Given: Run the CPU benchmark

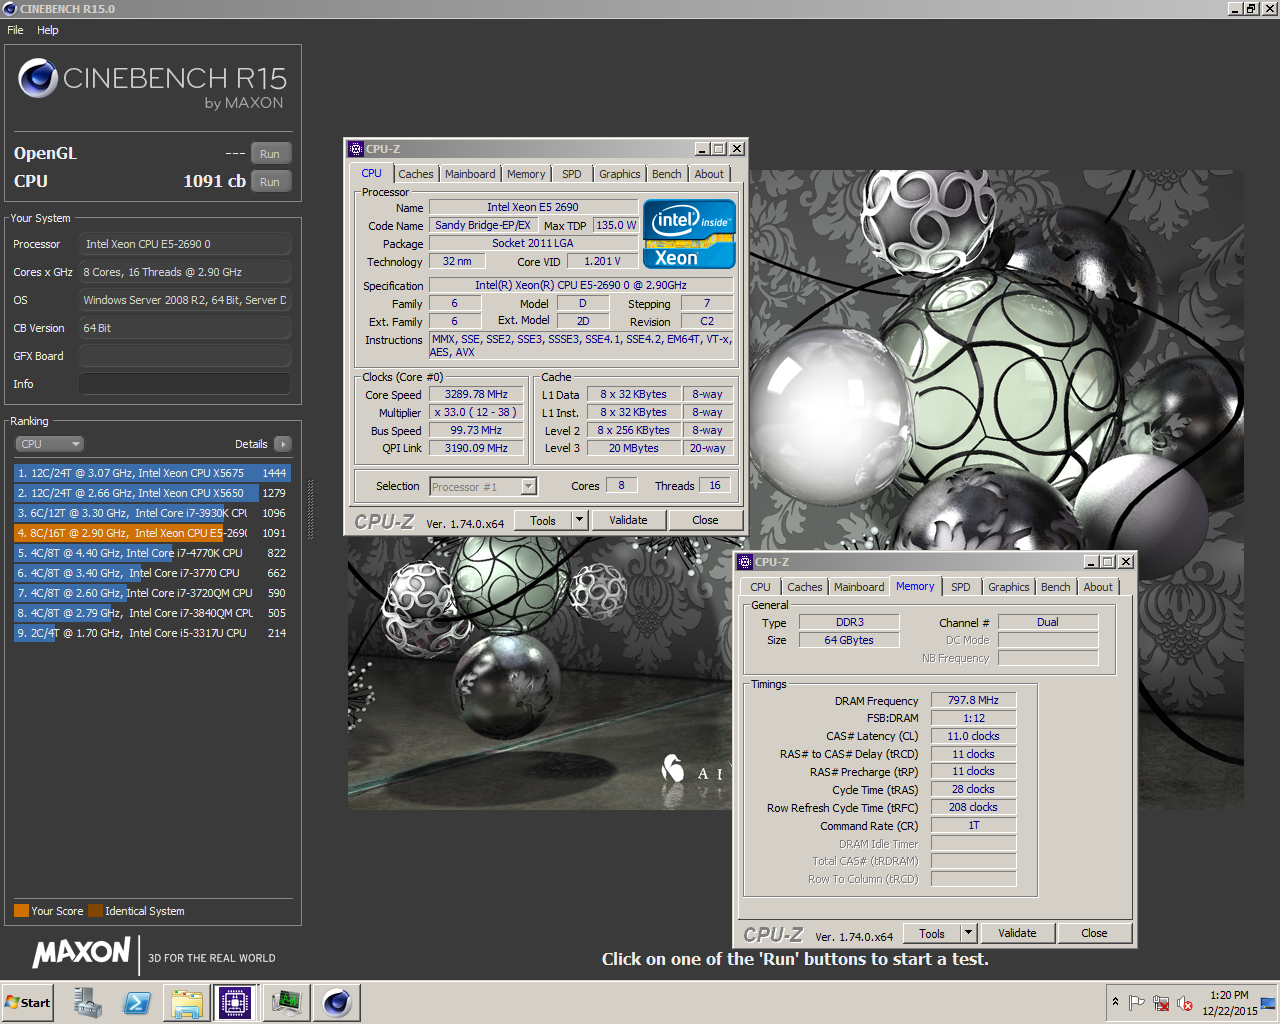Looking at the screenshot, I should click(270, 182).
